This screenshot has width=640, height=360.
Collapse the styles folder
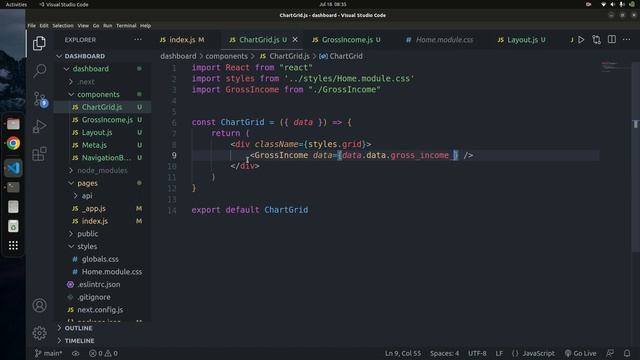coord(87,246)
